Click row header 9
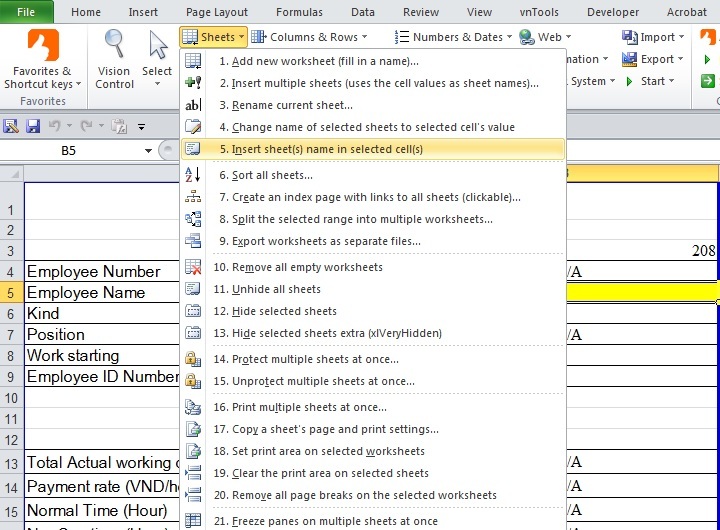 pos(11,377)
